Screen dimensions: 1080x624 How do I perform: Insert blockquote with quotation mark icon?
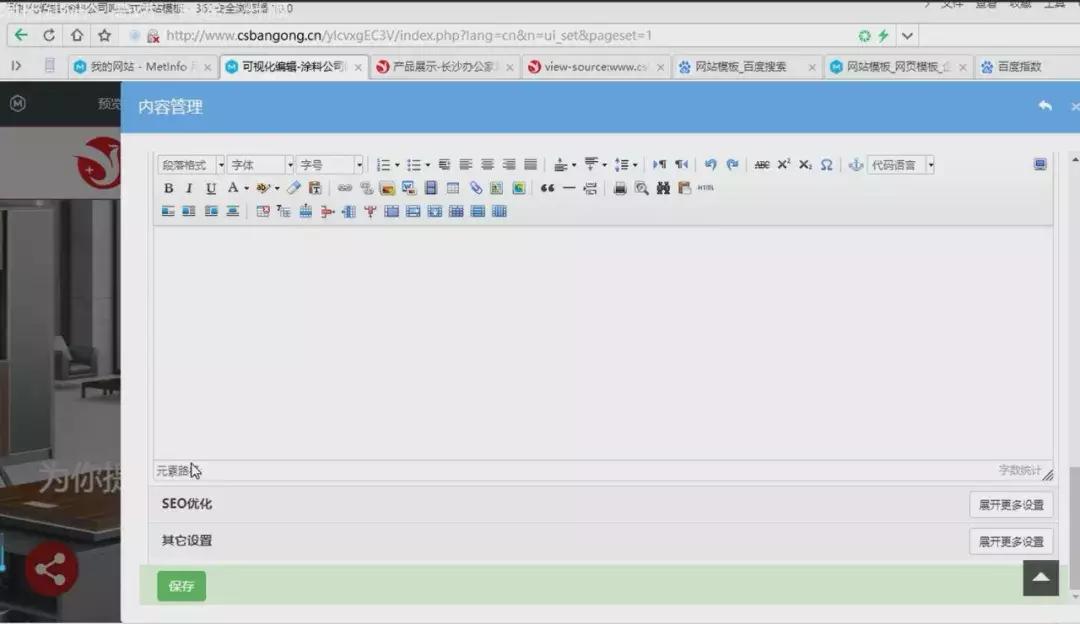pos(547,188)
